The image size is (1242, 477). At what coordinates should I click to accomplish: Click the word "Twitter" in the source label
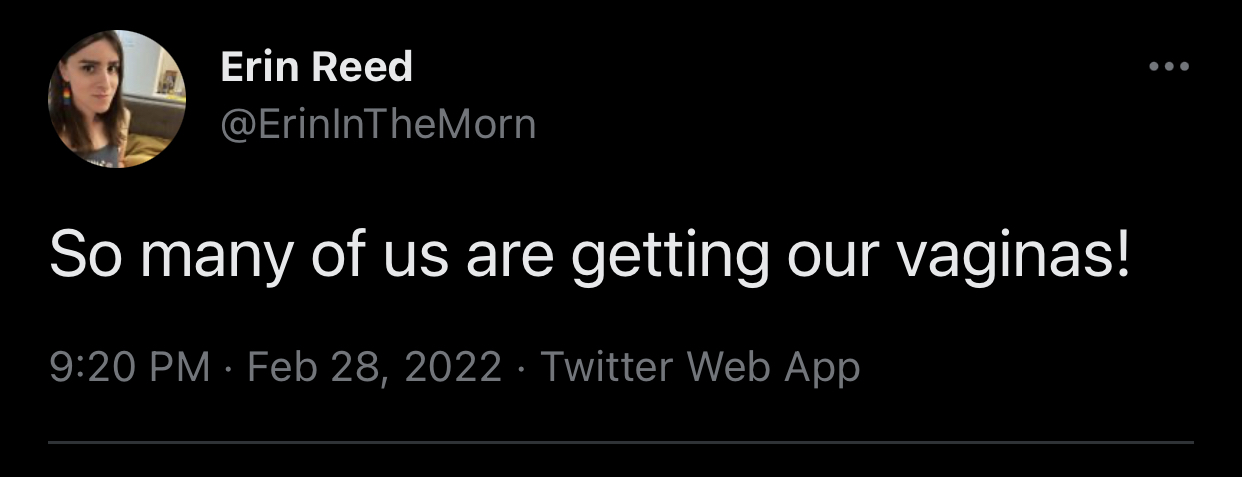pyautogui.click(x=607, y=368)
